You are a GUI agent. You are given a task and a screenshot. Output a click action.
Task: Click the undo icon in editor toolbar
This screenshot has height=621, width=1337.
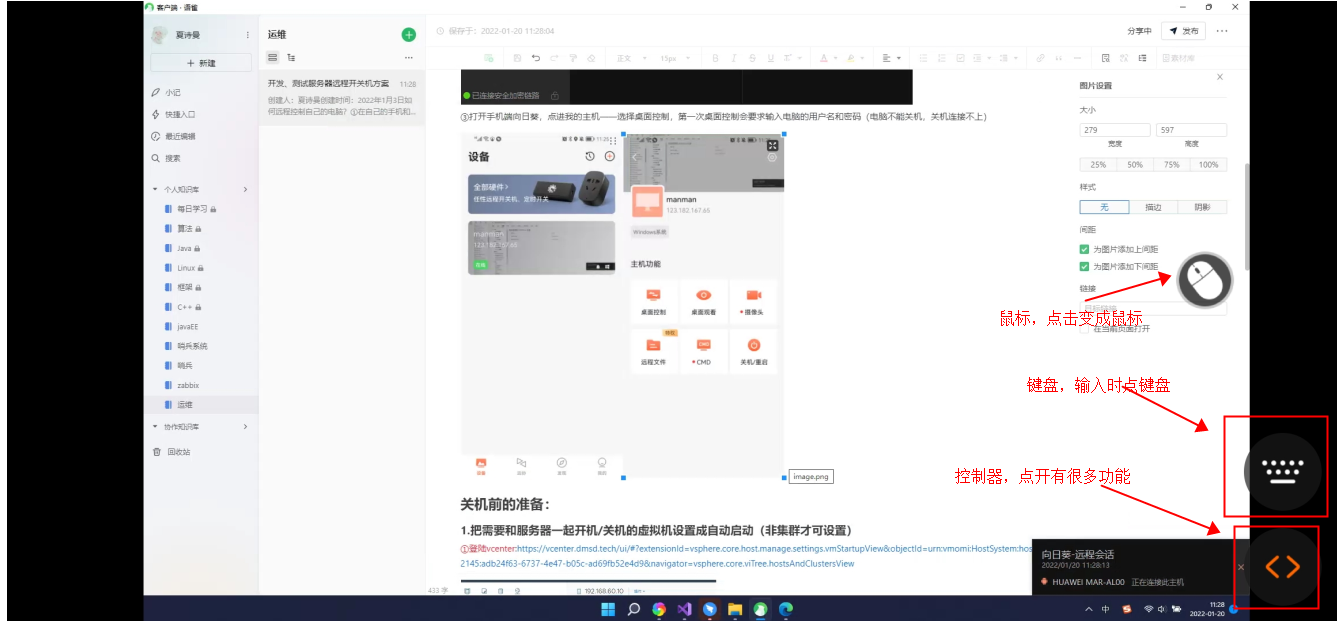click(536, 58)
